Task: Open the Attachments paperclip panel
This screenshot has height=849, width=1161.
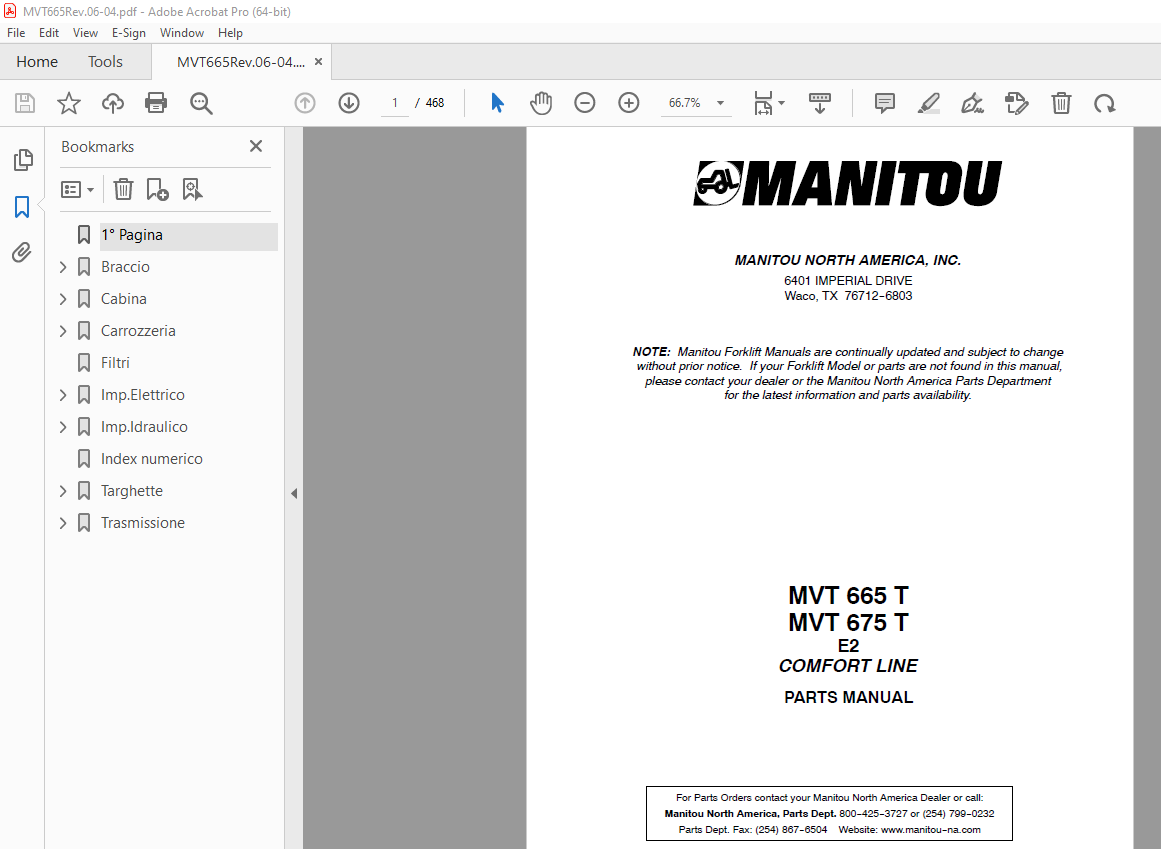Action: click(22, 252)
